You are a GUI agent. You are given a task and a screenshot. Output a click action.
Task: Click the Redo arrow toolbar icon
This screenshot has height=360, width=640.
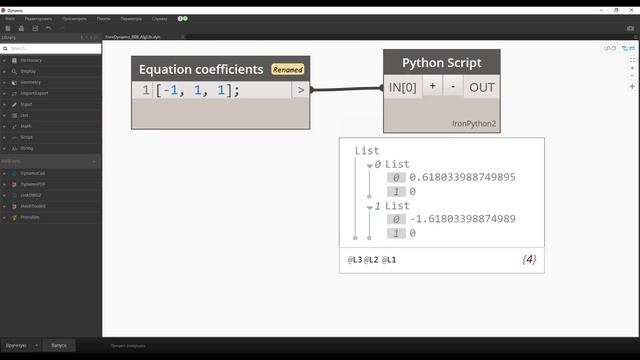coord(62,28)
